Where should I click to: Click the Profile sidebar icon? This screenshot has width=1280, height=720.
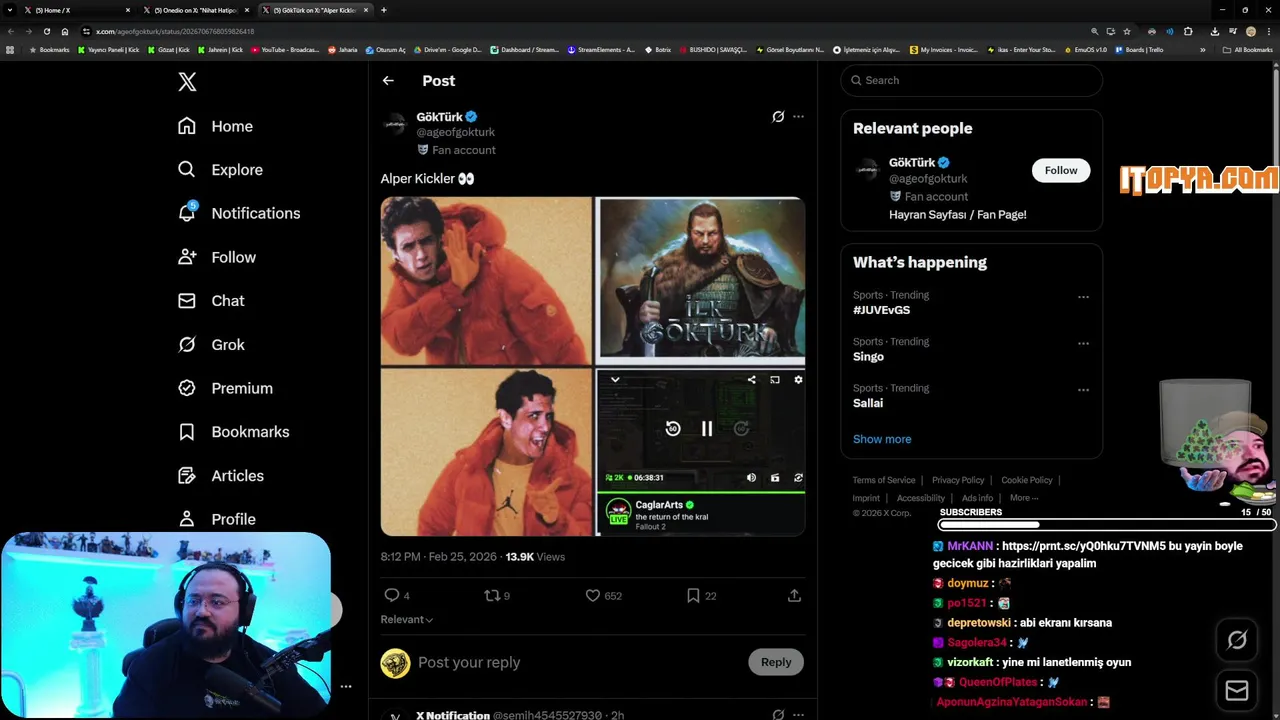coord(187,519)
